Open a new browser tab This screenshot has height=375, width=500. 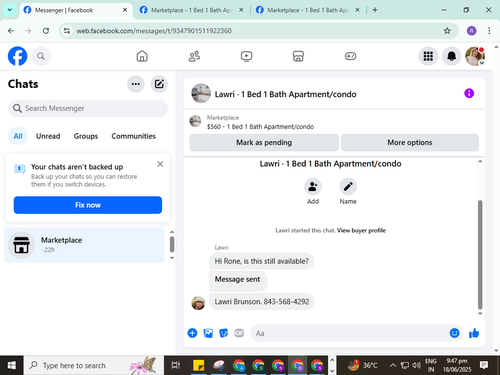pyautogui.click(x=375, y=10)
